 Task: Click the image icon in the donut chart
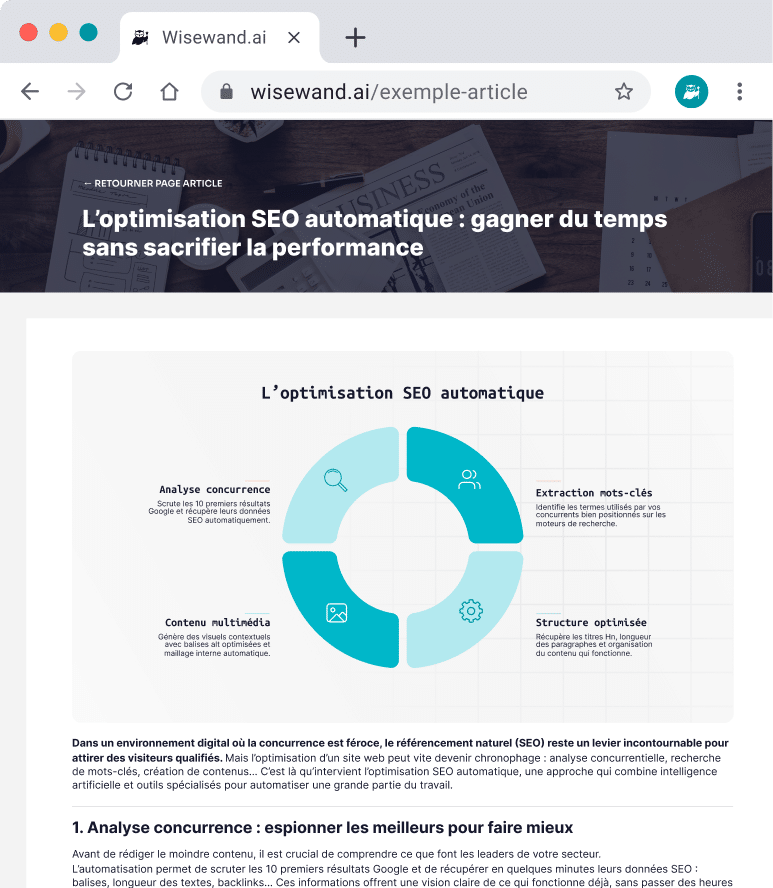[337, 612]
